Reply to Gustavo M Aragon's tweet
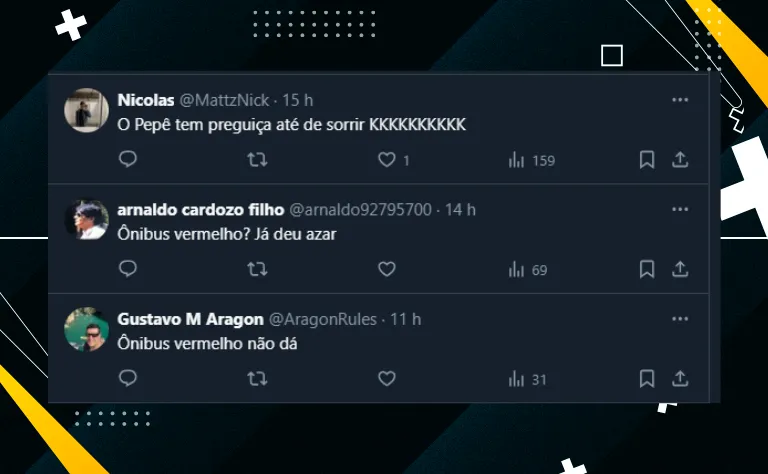The image size is (768, 474). (128, 378)
